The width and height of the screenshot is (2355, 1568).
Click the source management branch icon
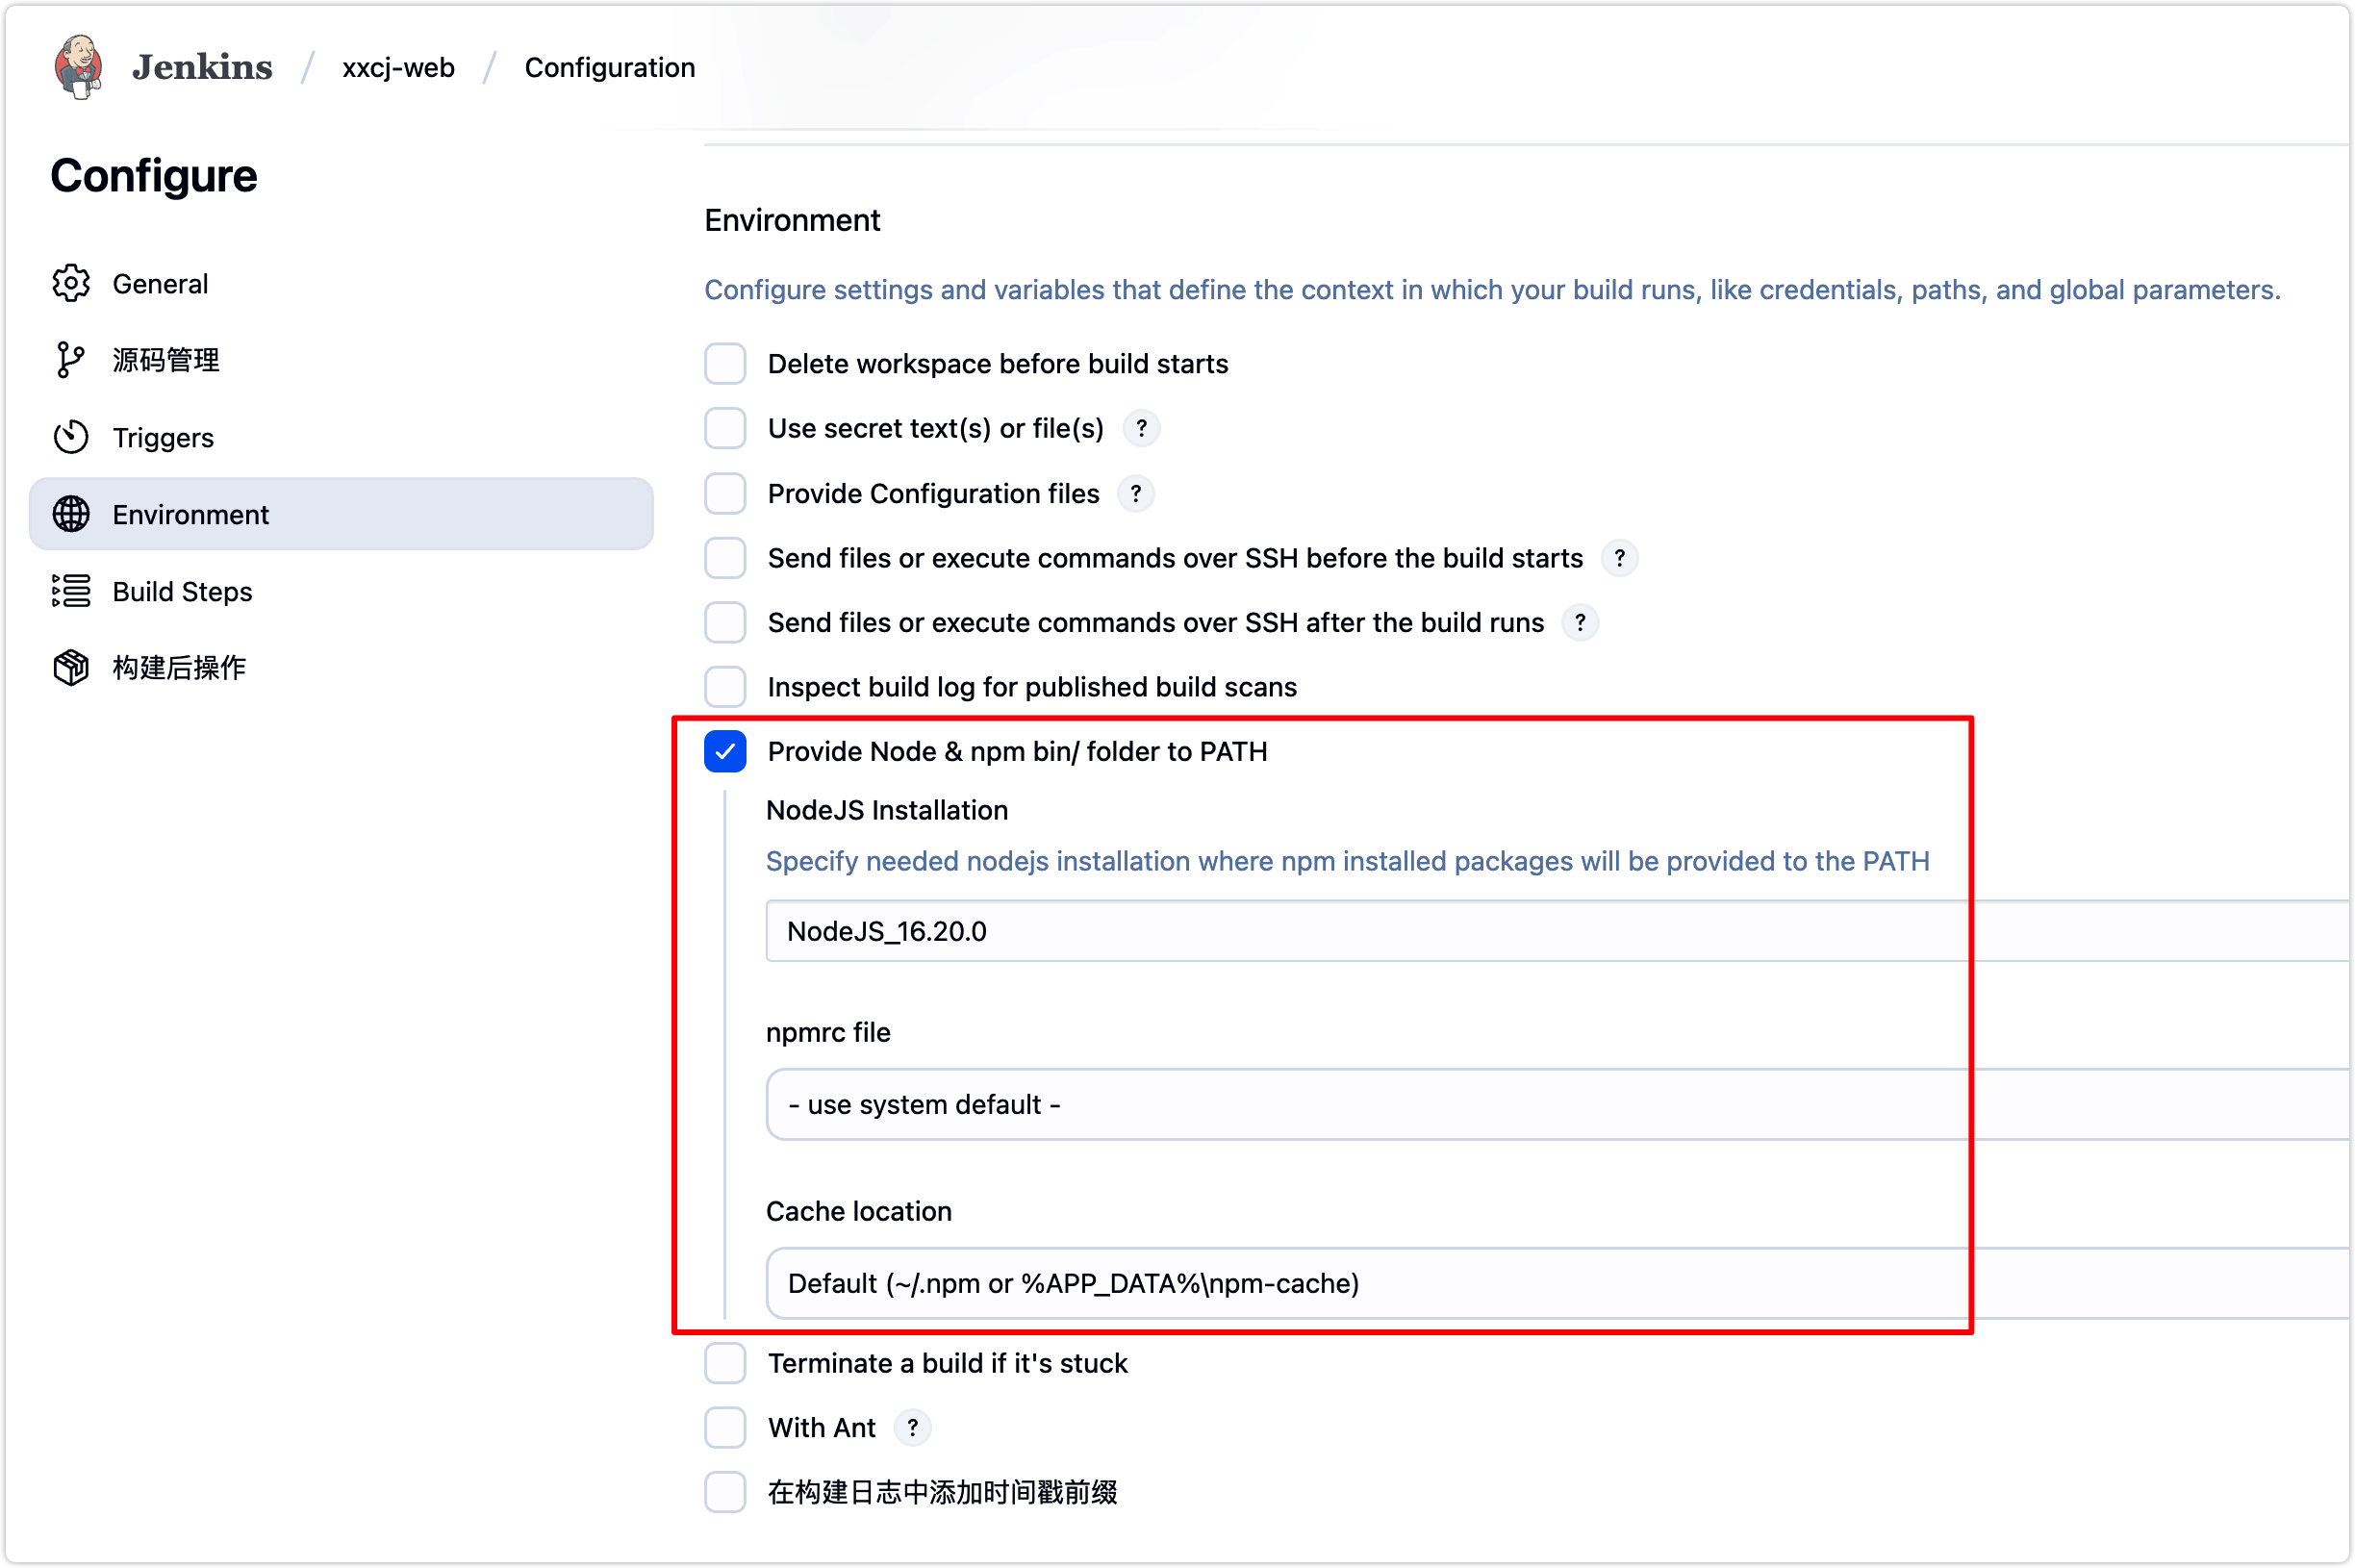(69, 360)
